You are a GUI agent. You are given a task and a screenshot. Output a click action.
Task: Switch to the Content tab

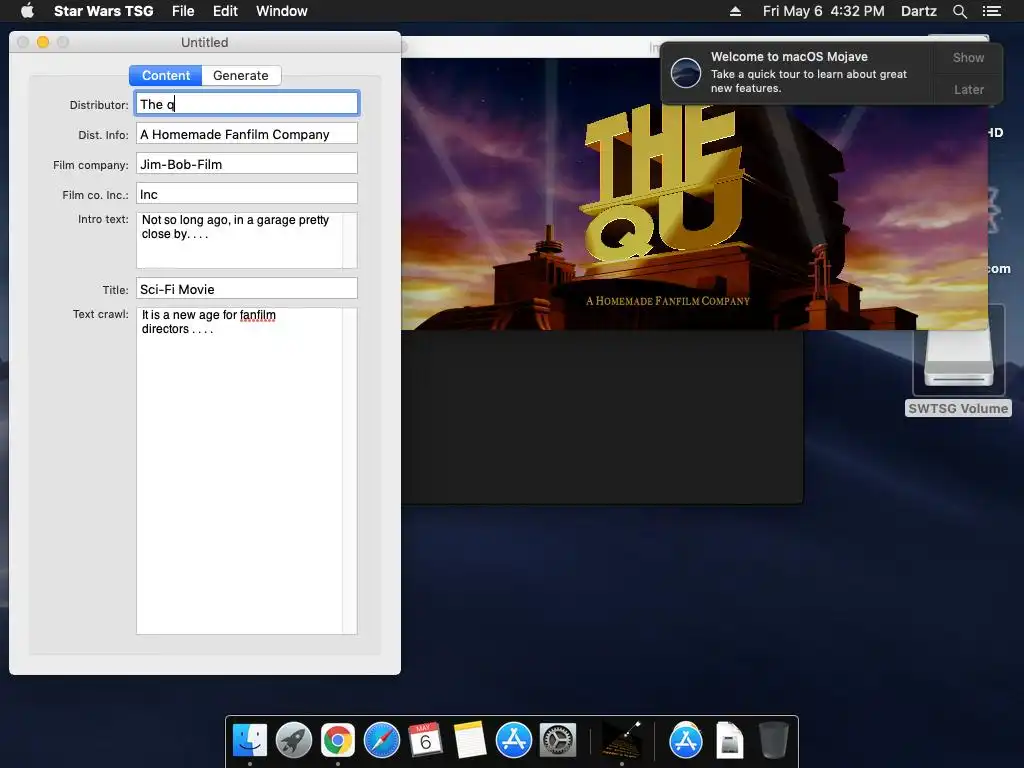click(x=166, y=75)
